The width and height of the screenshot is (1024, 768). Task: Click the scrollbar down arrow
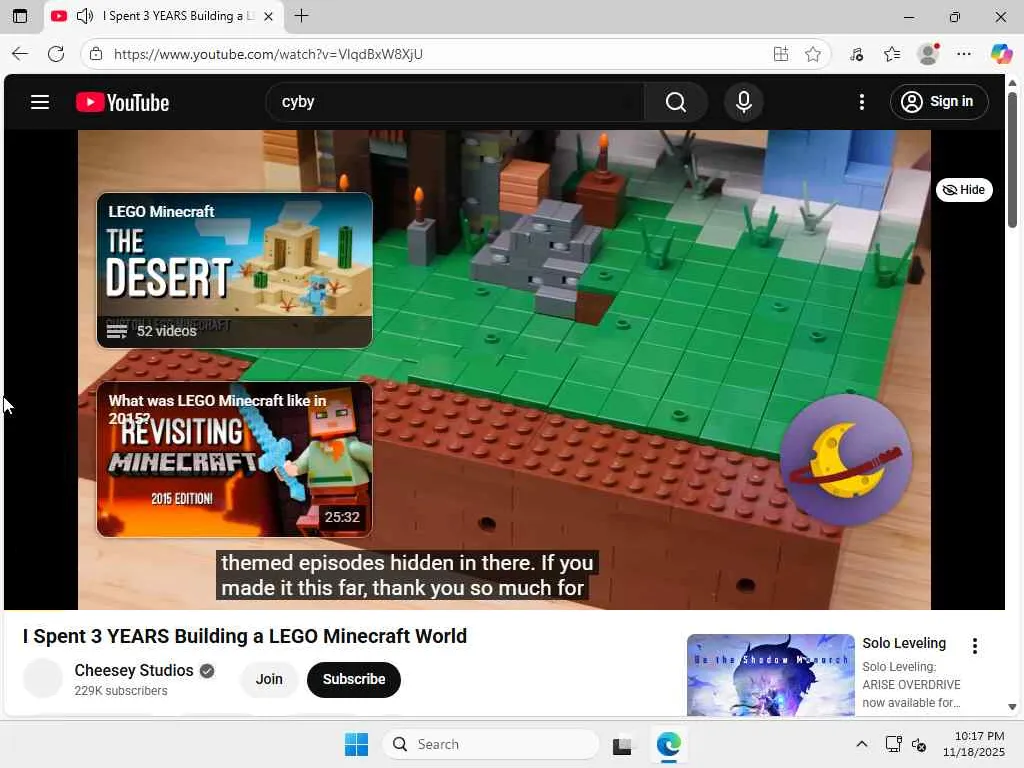1012,707
